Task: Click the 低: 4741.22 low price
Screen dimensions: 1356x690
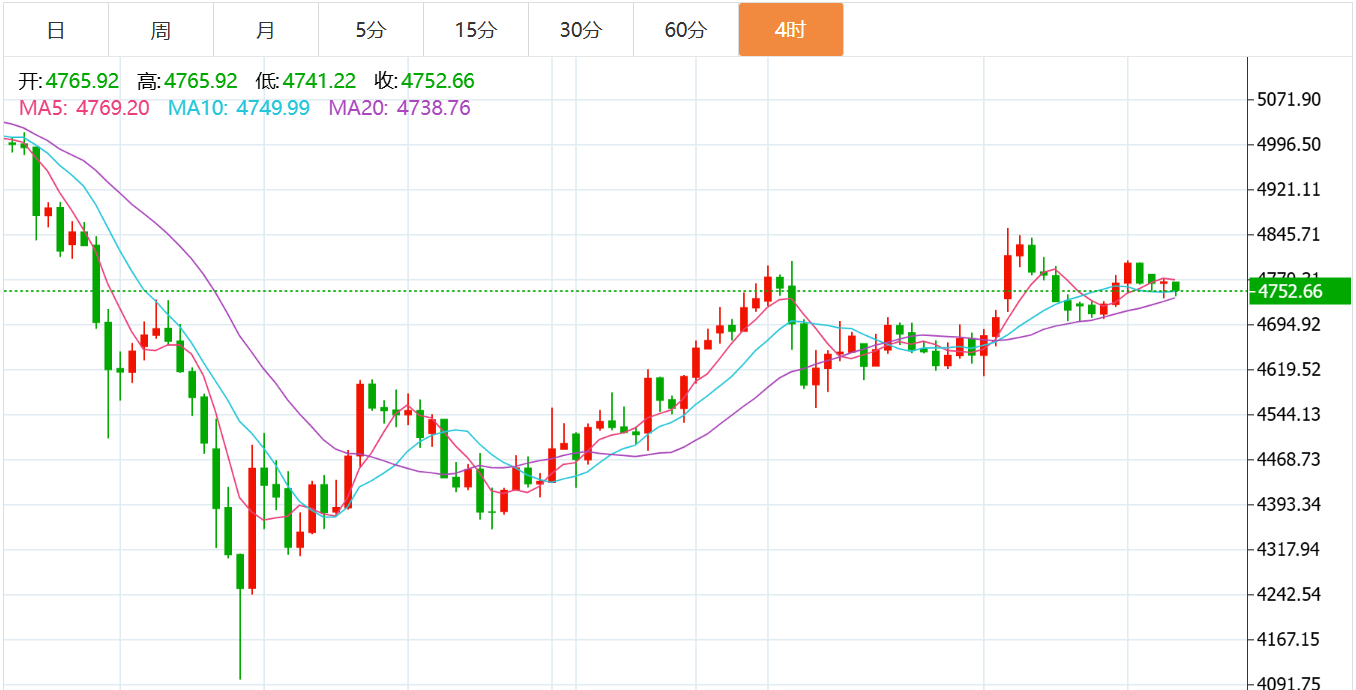Action: coord(306,81)
